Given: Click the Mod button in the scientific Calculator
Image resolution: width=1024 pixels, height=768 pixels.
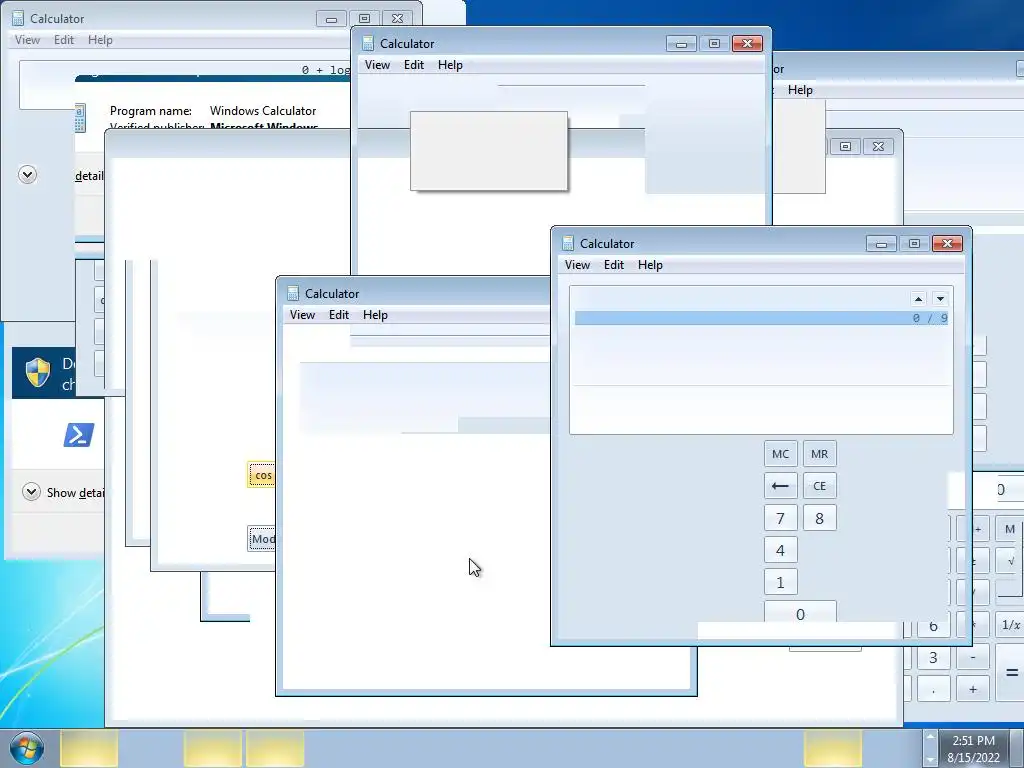Looking at the screenshot, I should tap(262, 539).
